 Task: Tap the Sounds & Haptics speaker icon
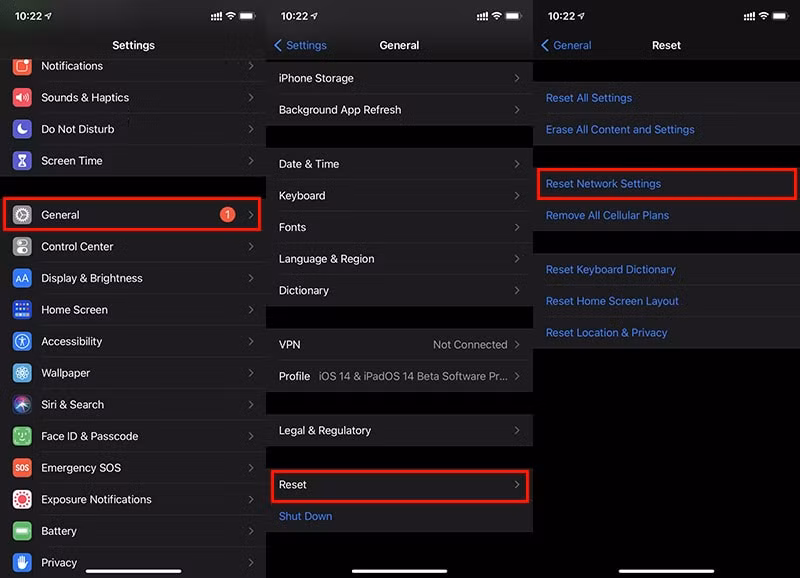click(x=22, y=97)
